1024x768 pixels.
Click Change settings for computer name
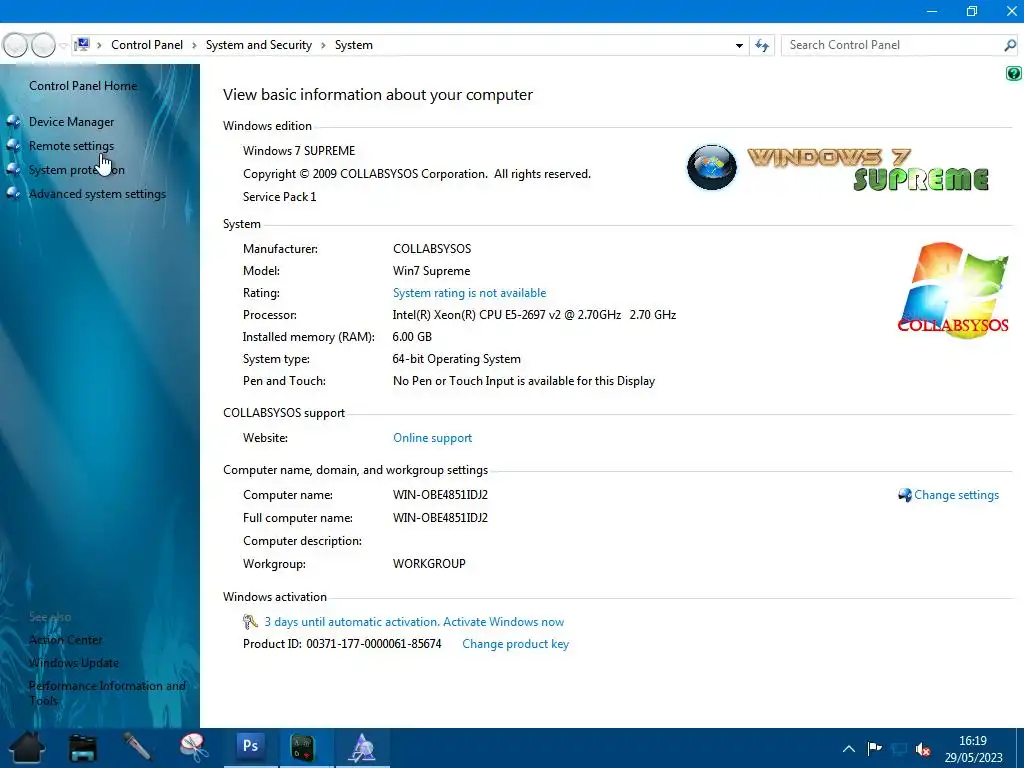pyautogui.click(x=956, y=495)
